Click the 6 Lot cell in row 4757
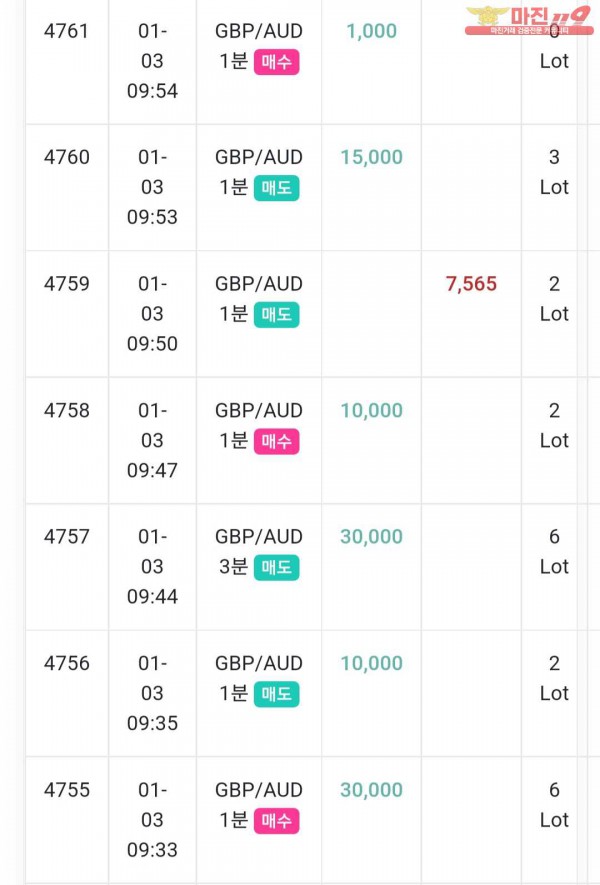 tap(554, 551)
